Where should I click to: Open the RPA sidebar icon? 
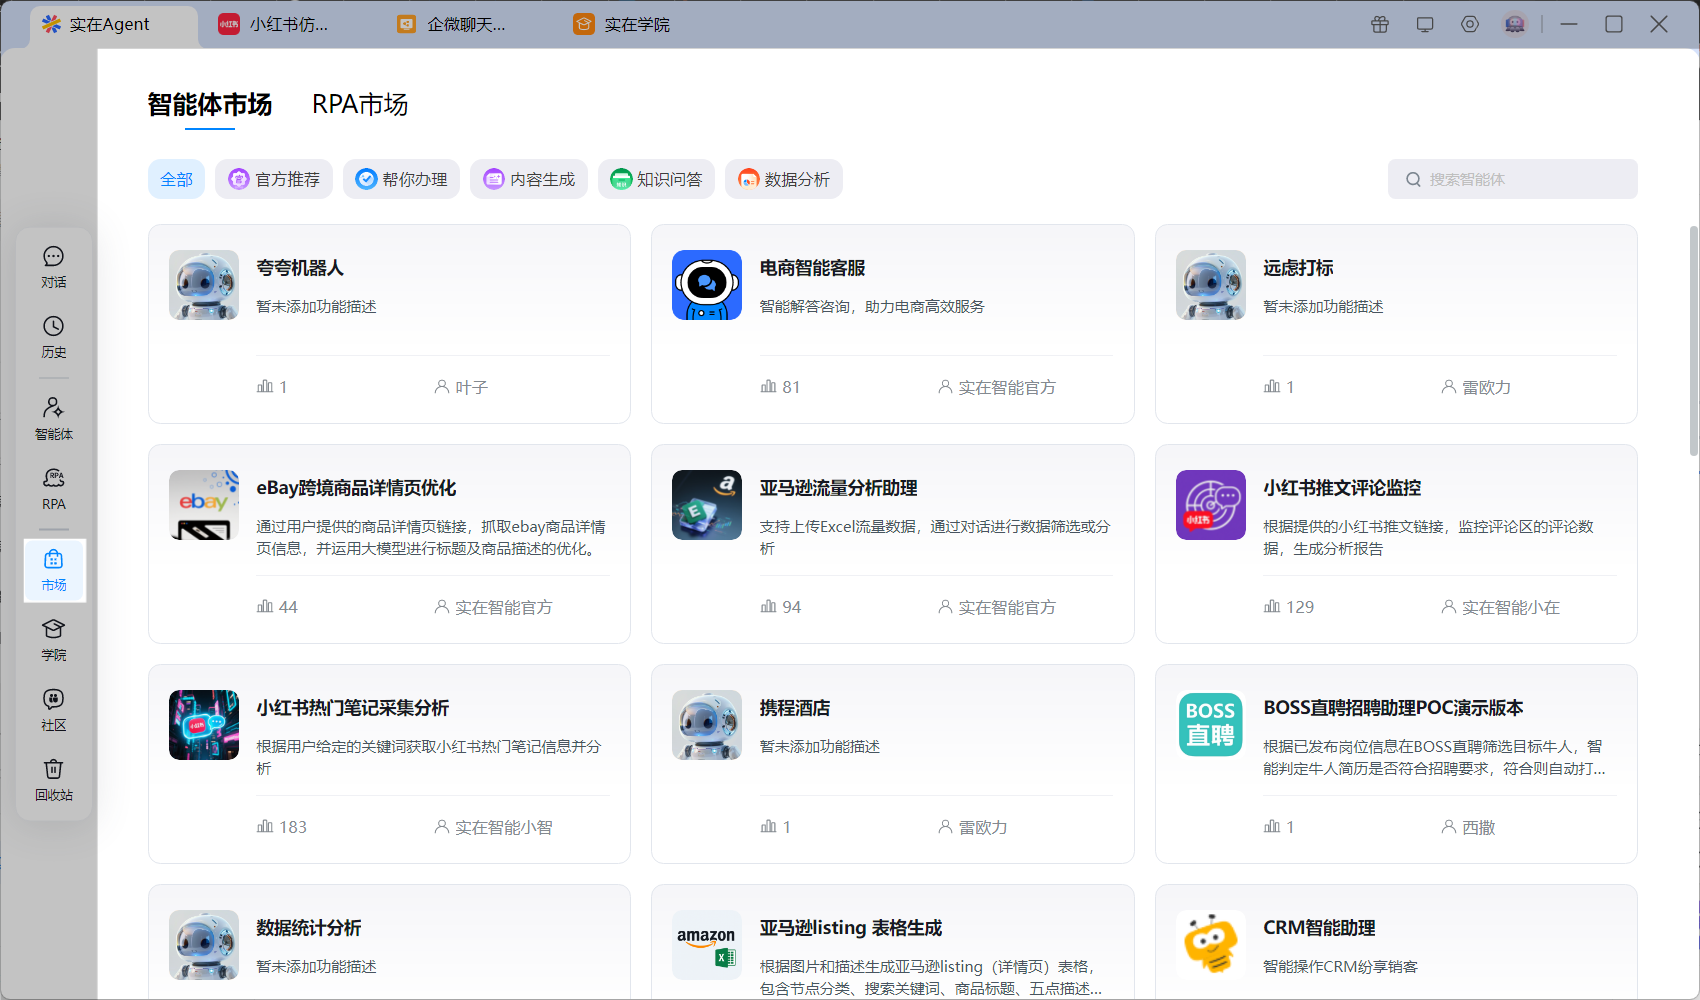click(x=54, y=489)
